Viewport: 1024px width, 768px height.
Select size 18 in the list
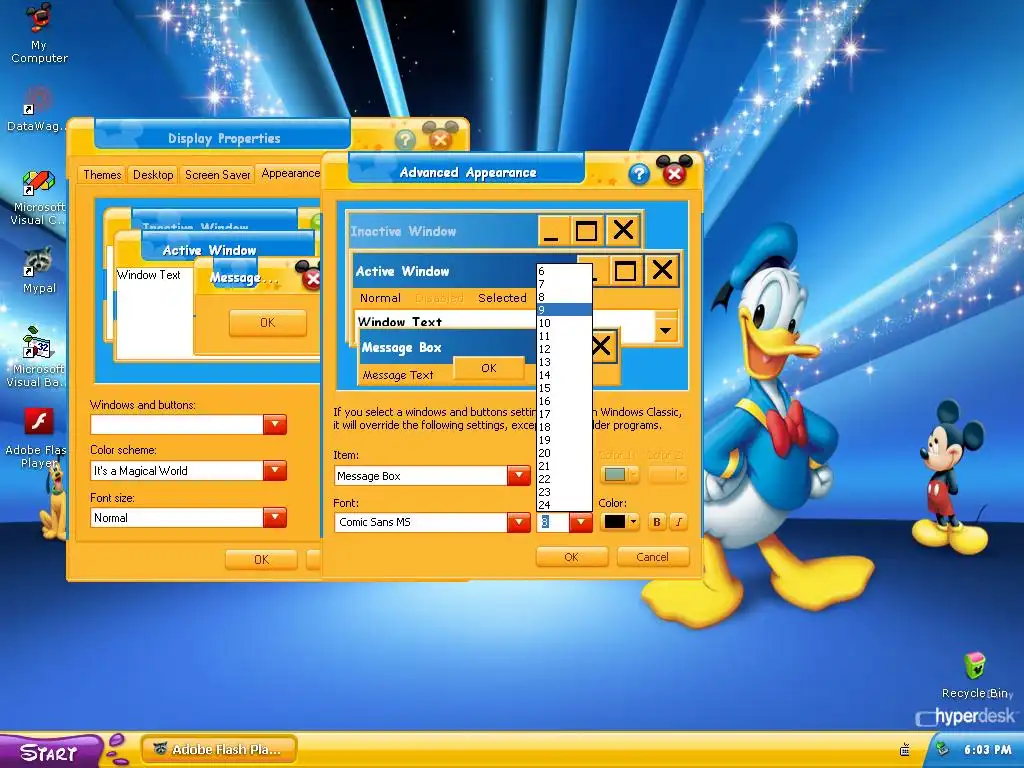564,426
